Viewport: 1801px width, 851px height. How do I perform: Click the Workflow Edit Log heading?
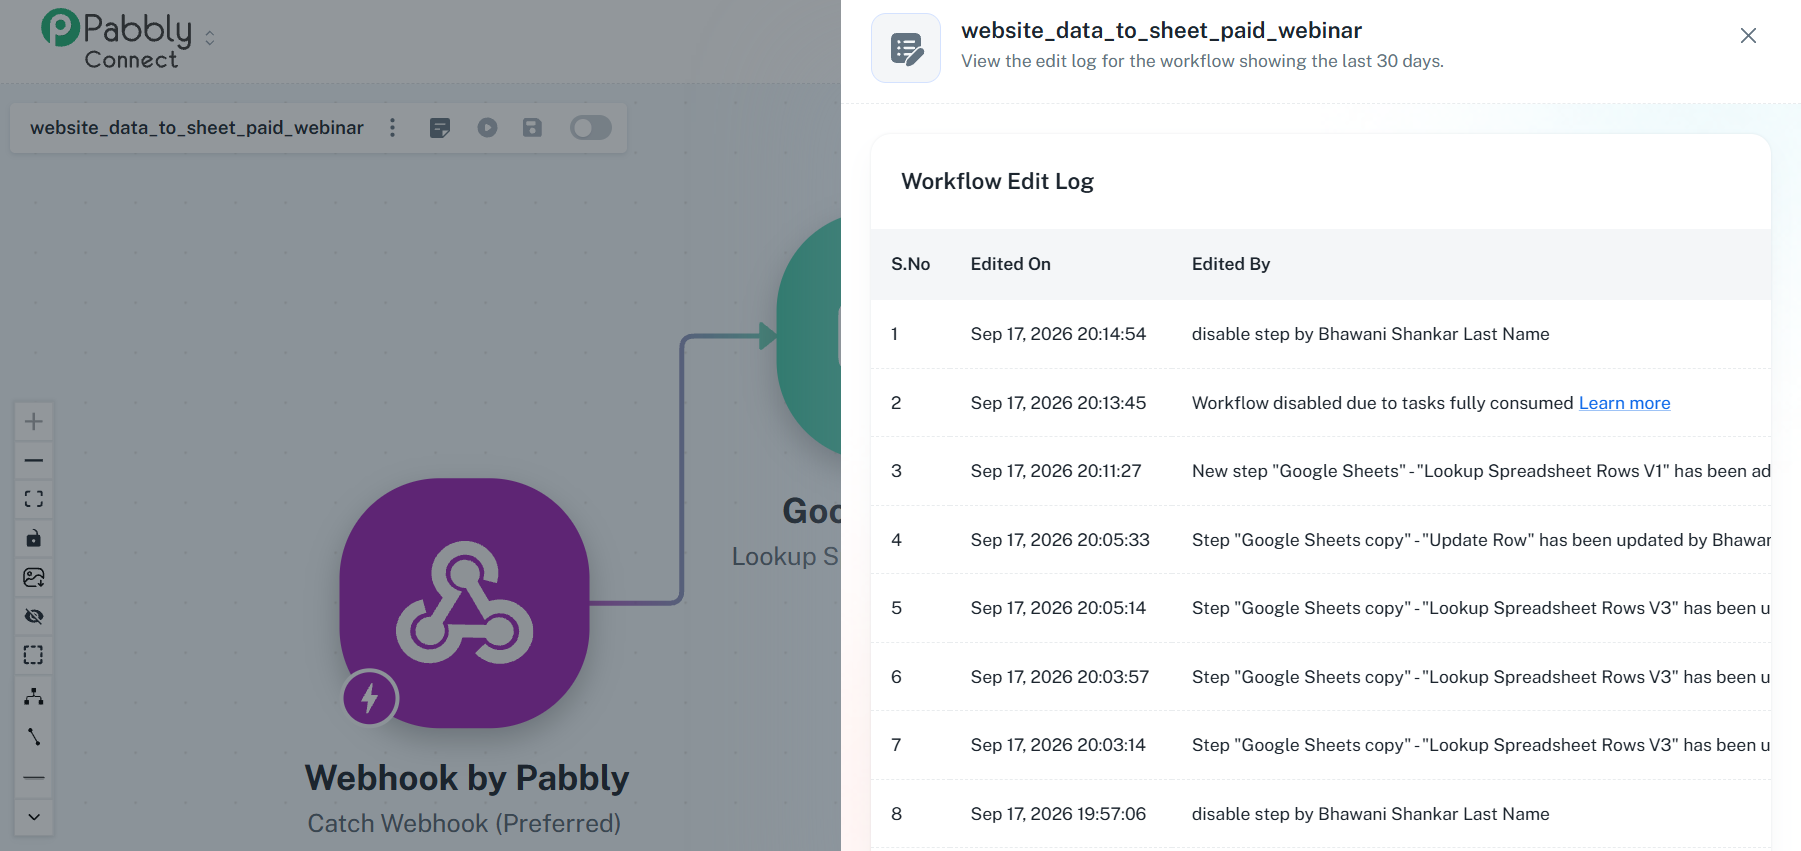[997, 181]
